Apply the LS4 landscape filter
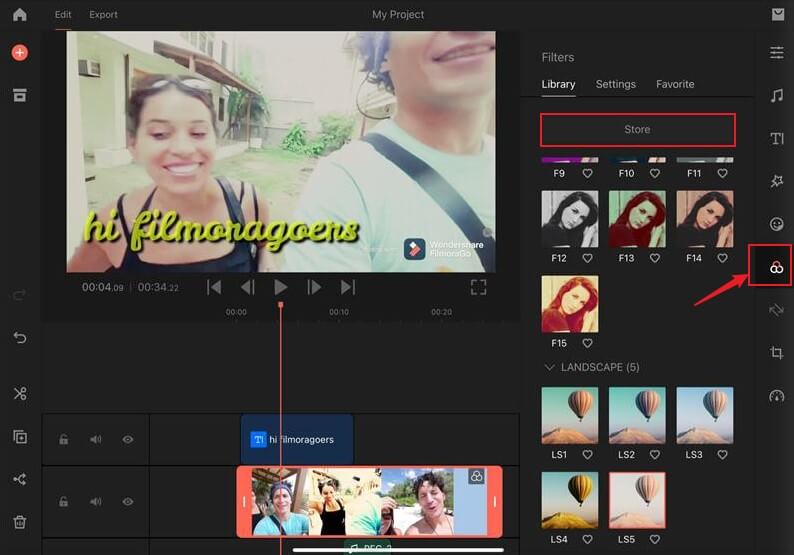The width and height of the screenshot is (794, 555). pos(570,500)
